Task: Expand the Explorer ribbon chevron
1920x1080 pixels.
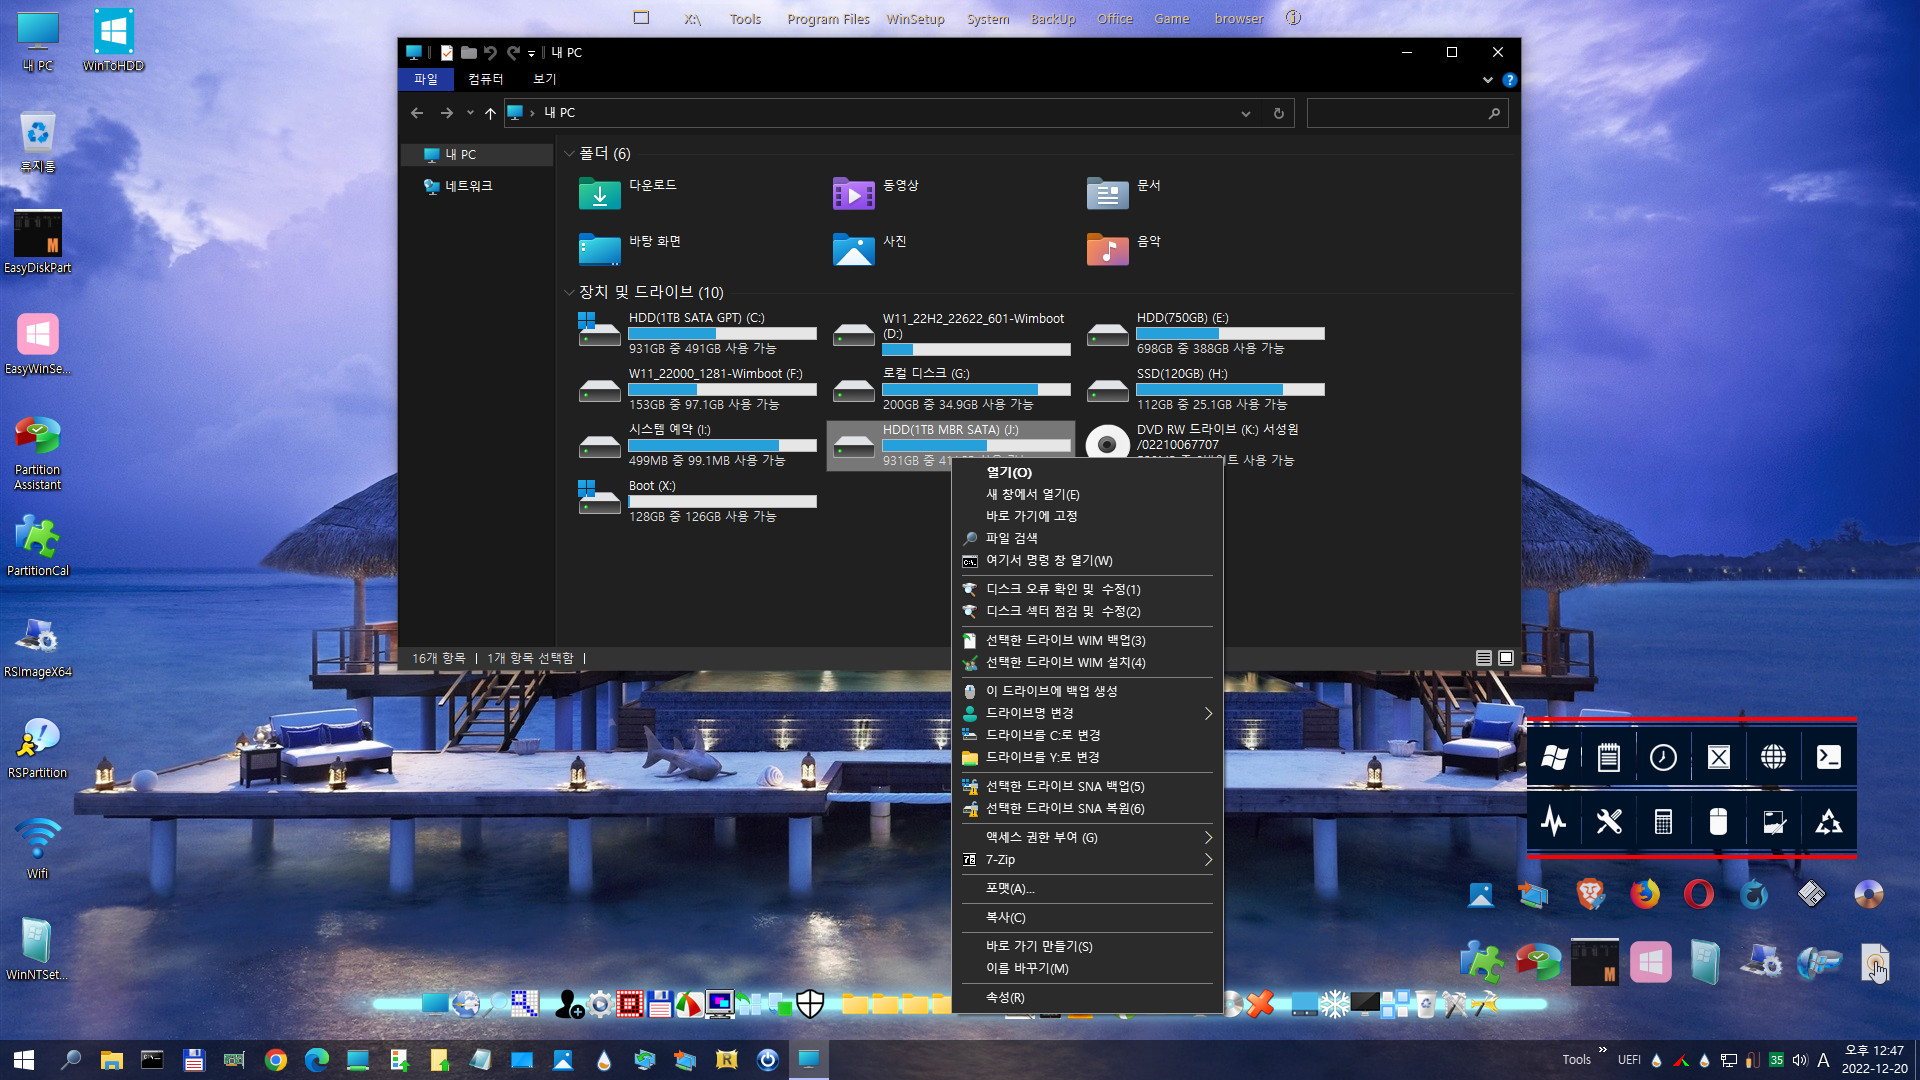Action: (x=1487, y=80)
